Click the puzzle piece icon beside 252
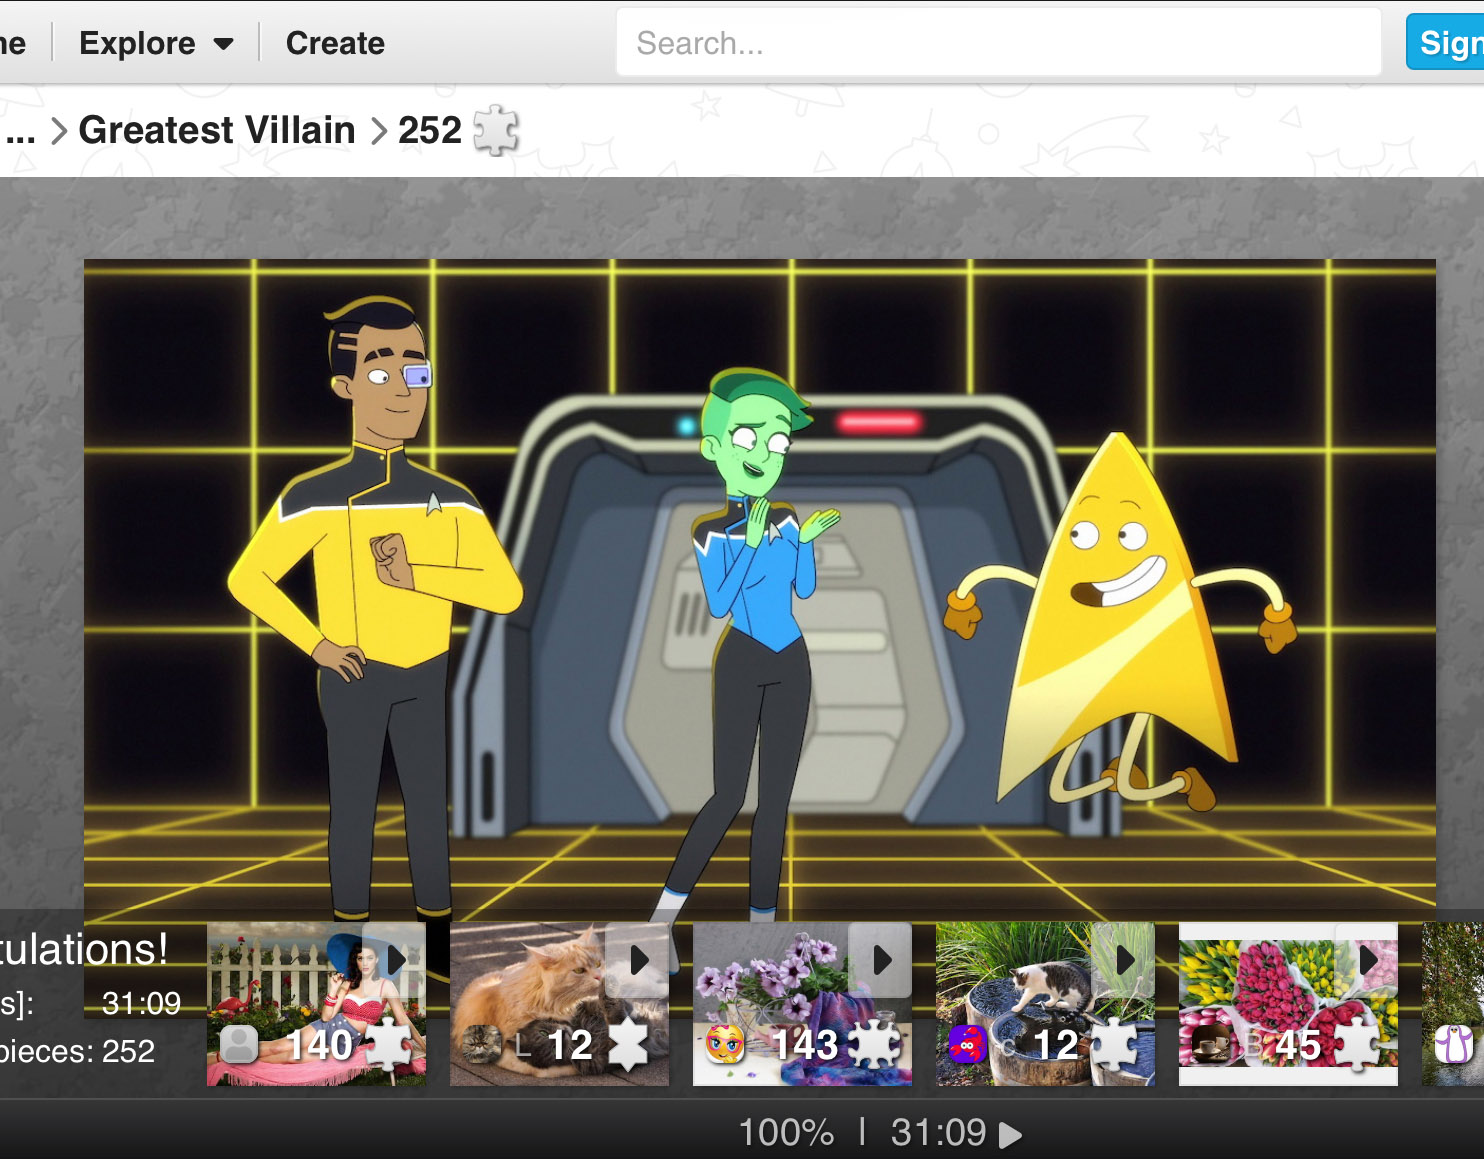 point(496,130)
